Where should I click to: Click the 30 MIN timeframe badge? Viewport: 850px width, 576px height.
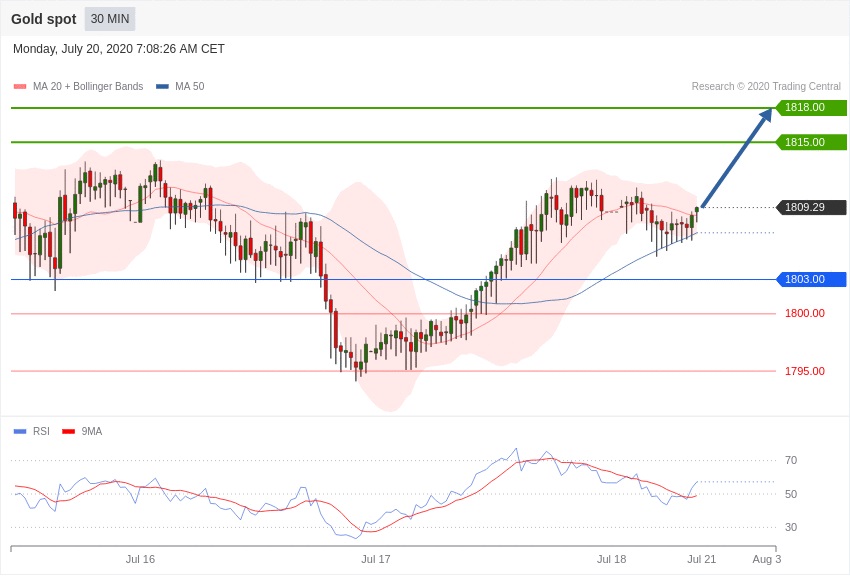(110, 19)
